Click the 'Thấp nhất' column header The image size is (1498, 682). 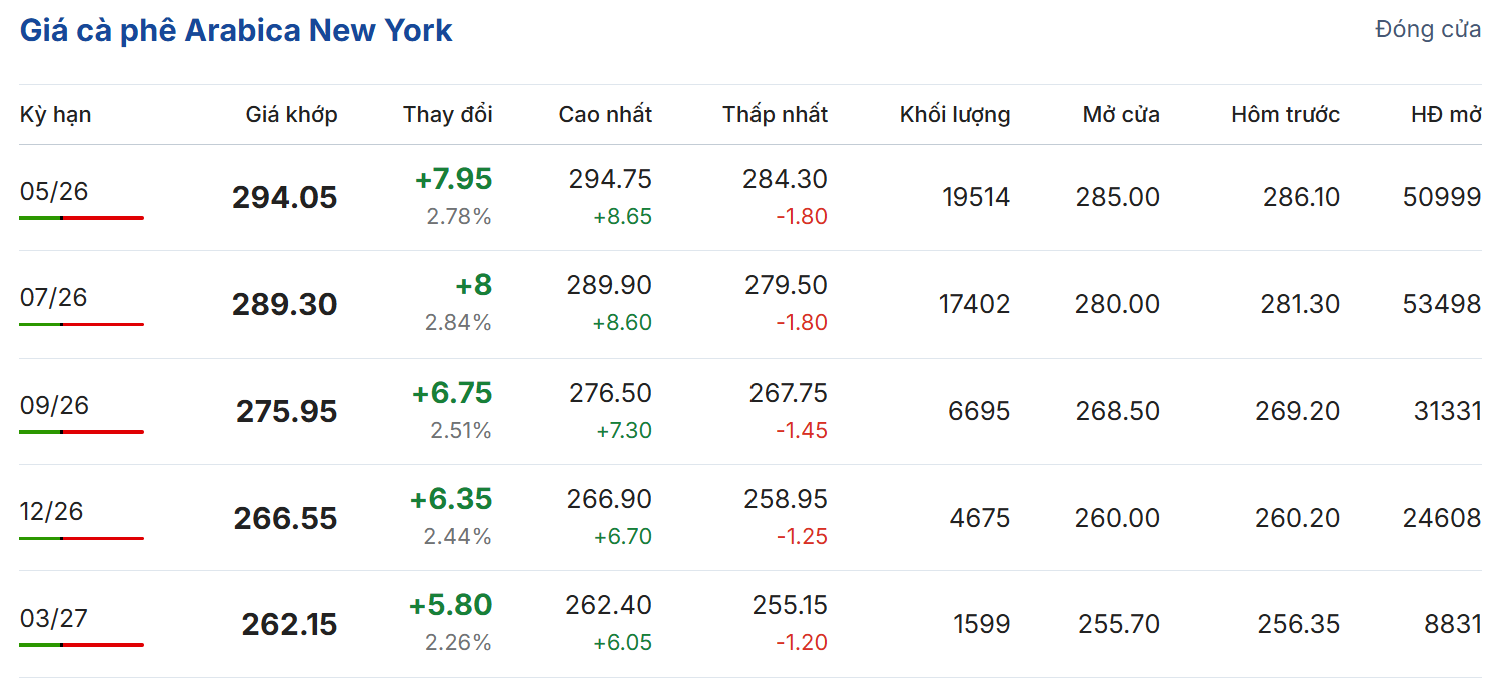(774, 115)
